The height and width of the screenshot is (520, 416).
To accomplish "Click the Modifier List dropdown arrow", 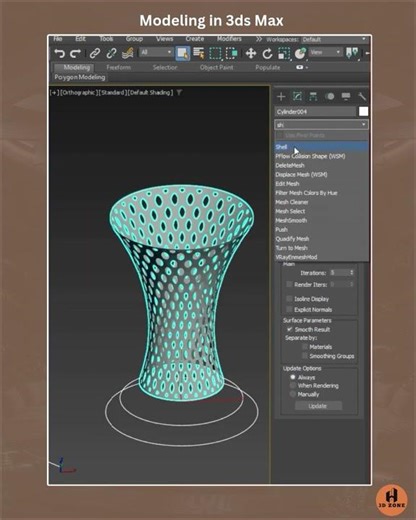I will click(x=363, y=125).
